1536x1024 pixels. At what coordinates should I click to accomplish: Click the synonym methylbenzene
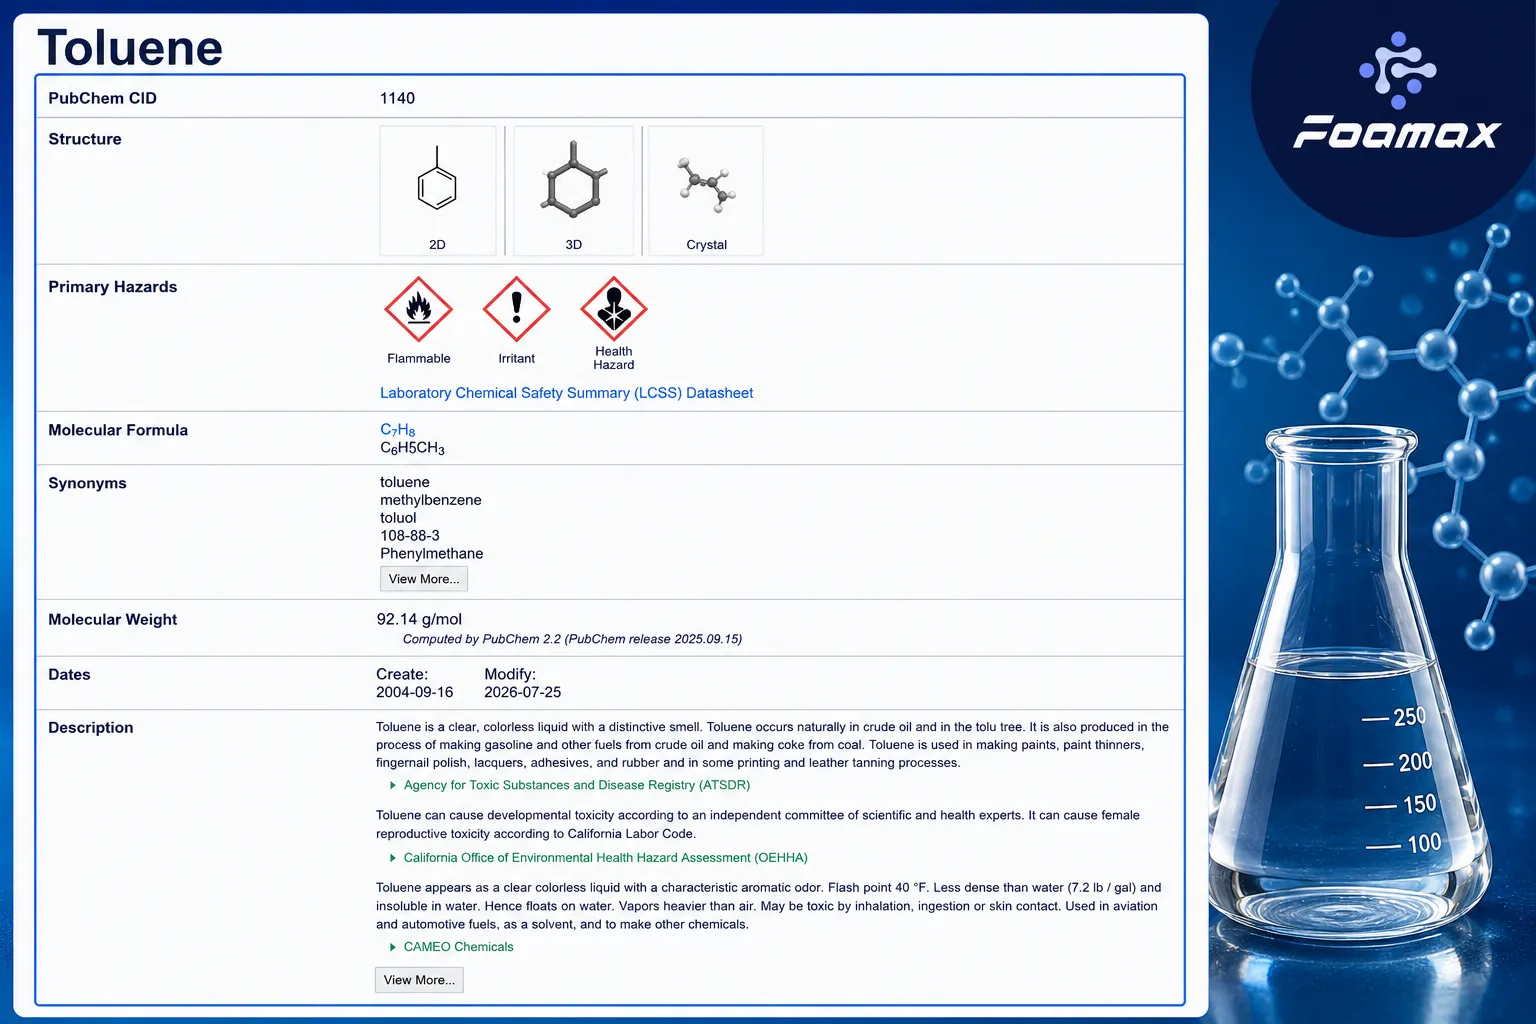(x=431, y=500)
